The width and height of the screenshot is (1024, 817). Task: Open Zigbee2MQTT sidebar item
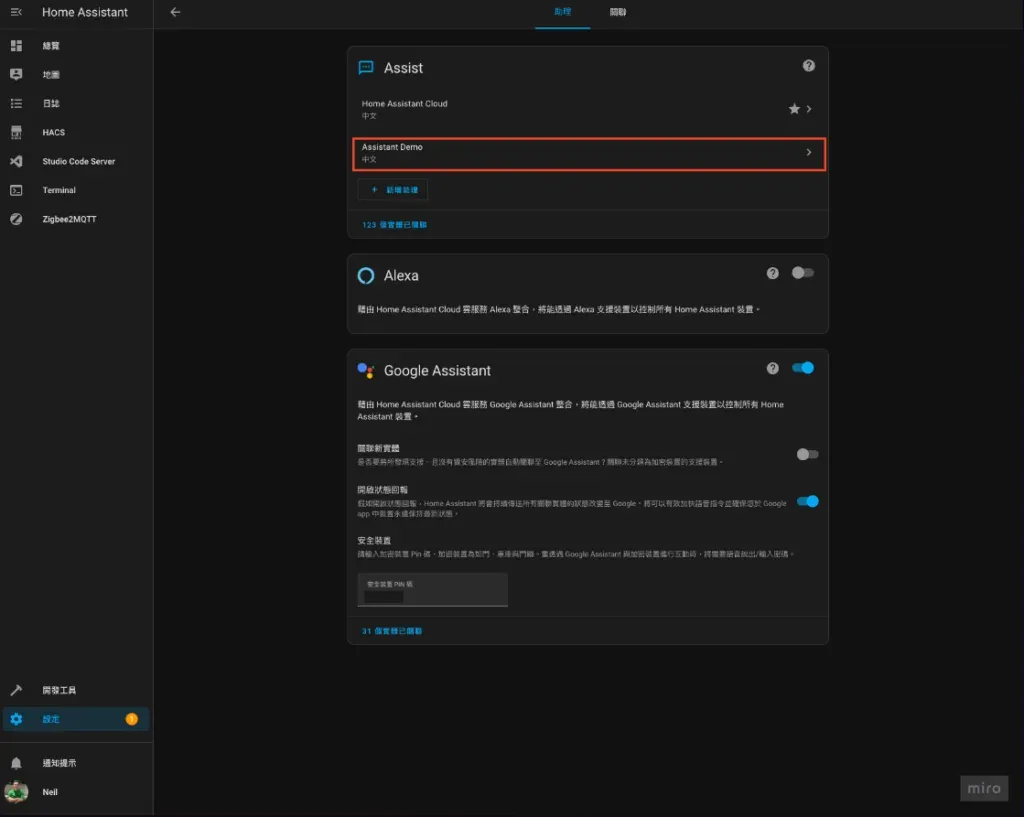(69, 219)
